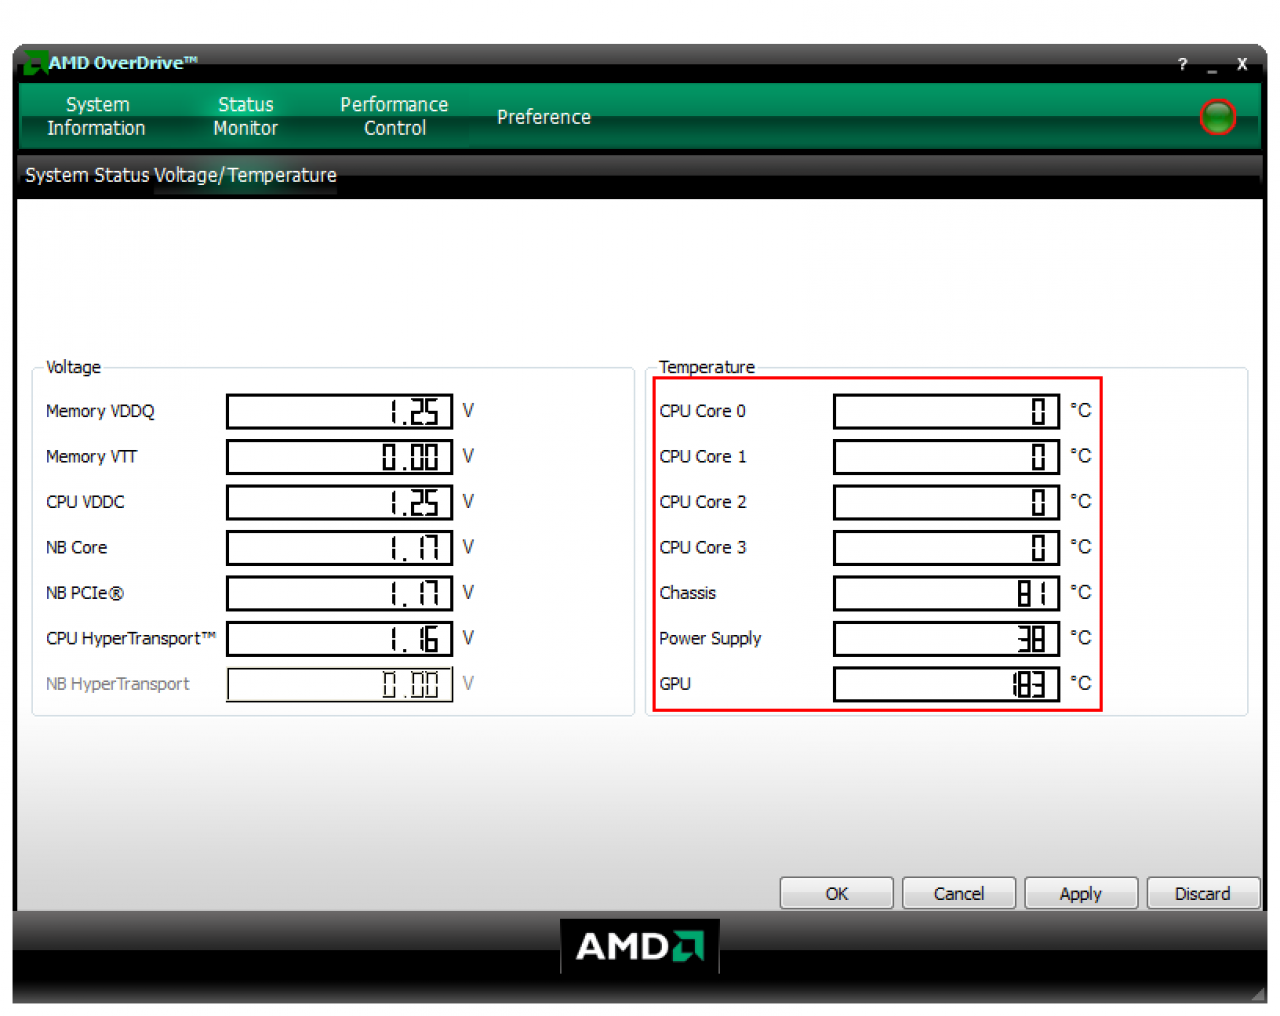The image size is (1280, 1016).
Task: Click the CPU Core 2 label
Action: pos(702,502)
